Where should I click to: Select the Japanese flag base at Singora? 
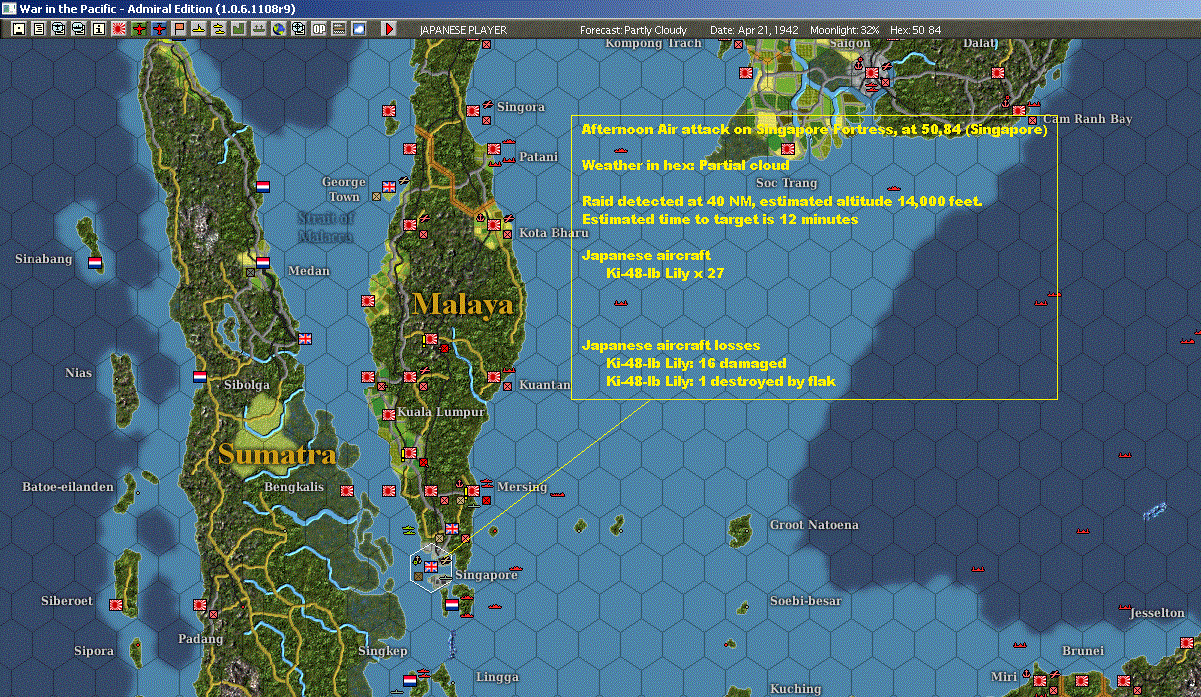click(473, 110)
